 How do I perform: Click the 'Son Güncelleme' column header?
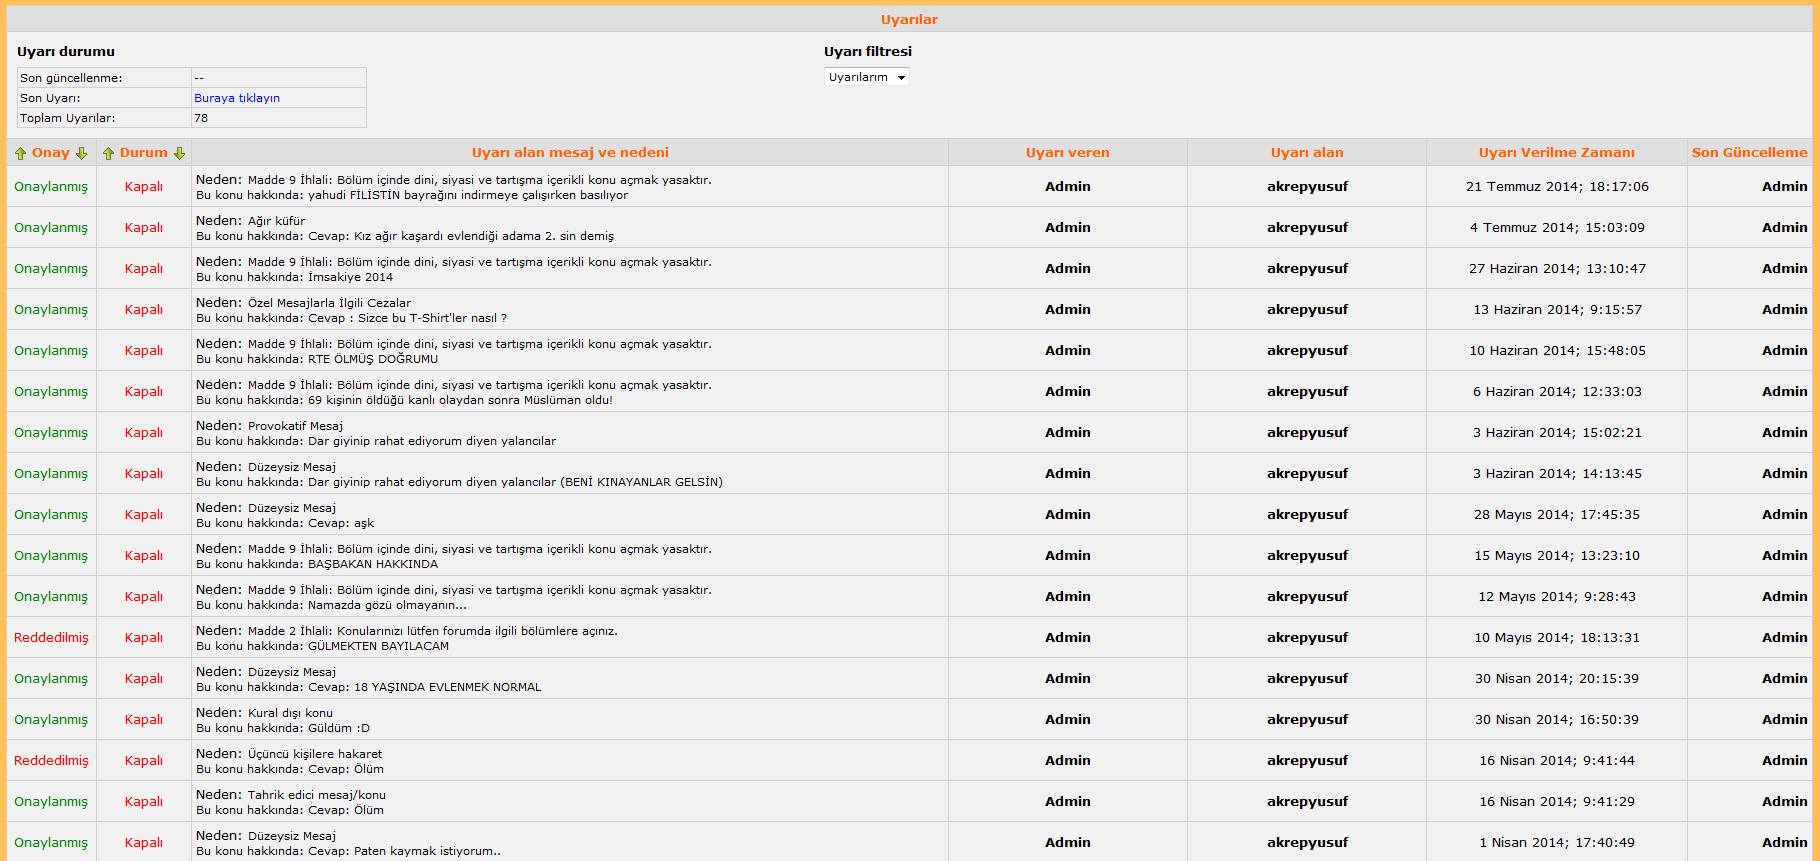pyautogui.click(x=1750, y=153)
